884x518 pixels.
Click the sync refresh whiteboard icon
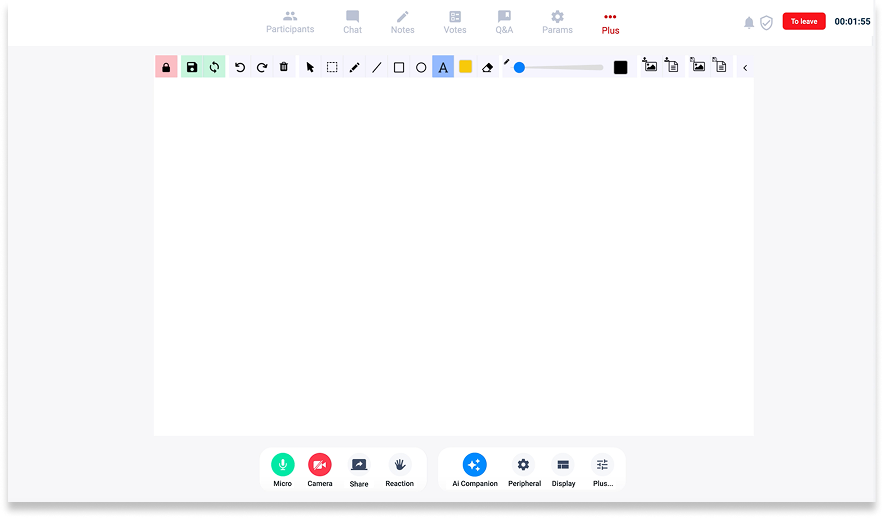pos(214,67)
